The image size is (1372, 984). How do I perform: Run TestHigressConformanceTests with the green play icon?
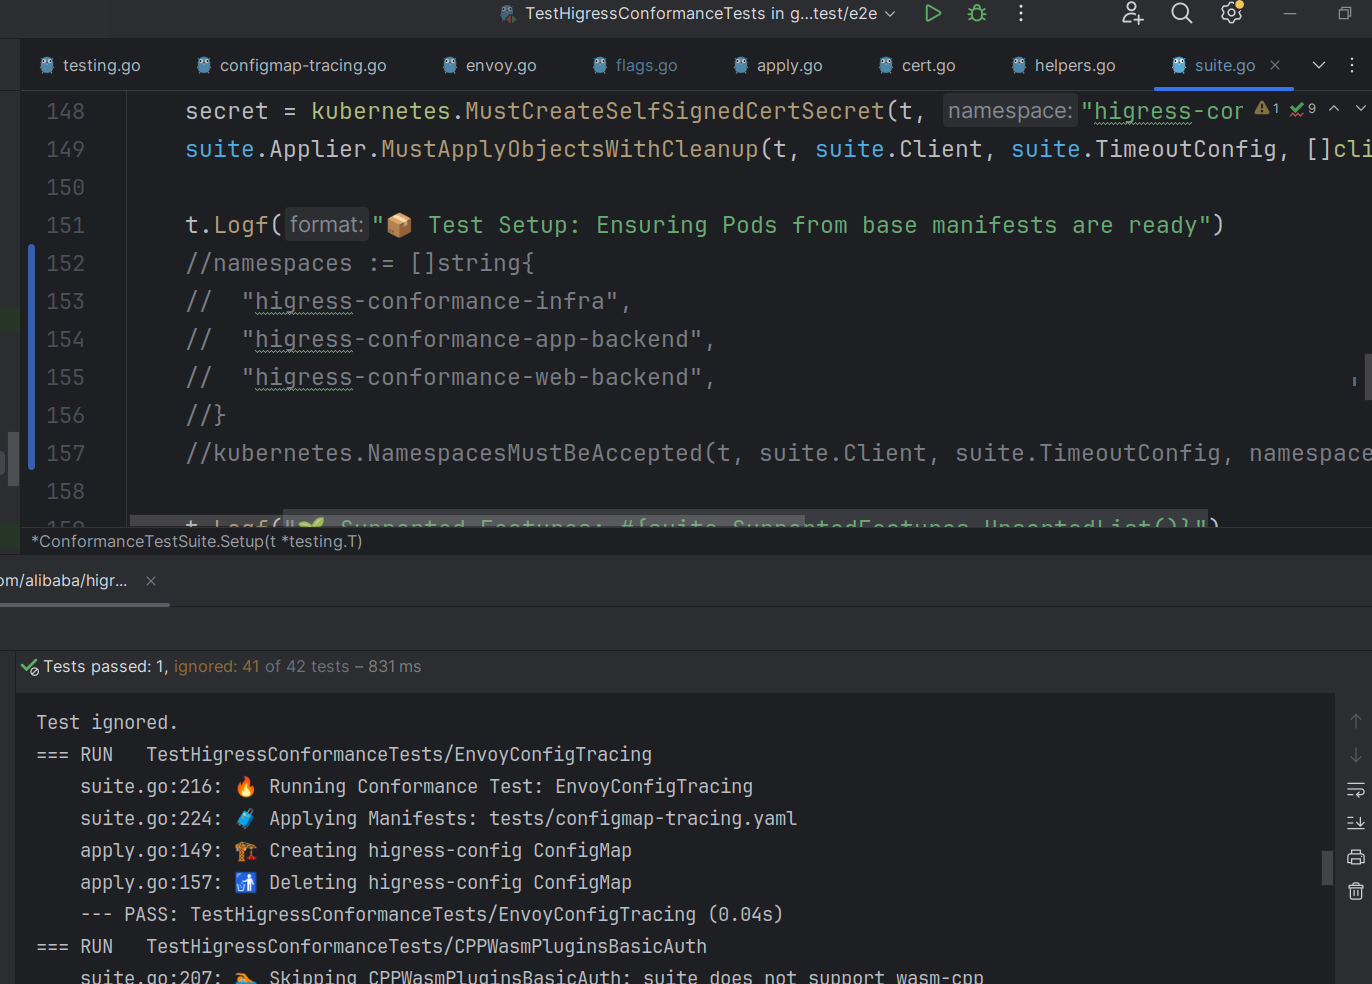pyautogui.click(x=932, y=13)
